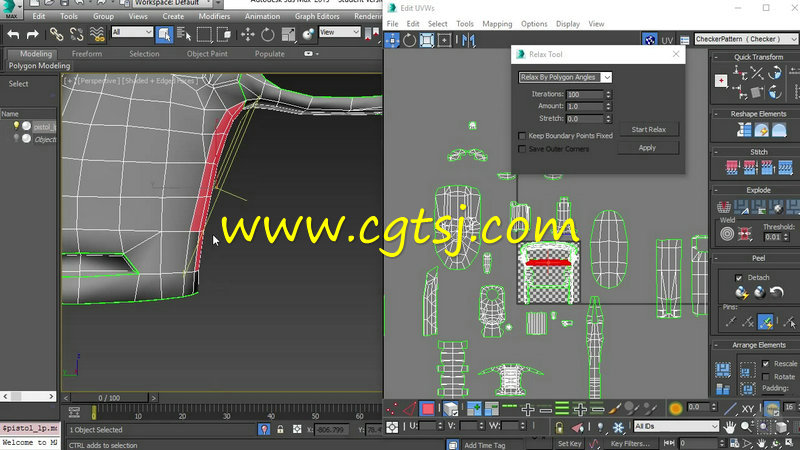Select the Link tool icon
Viewport: 800px width, 450px height.
pyautogui.click(x=56, y=34)
